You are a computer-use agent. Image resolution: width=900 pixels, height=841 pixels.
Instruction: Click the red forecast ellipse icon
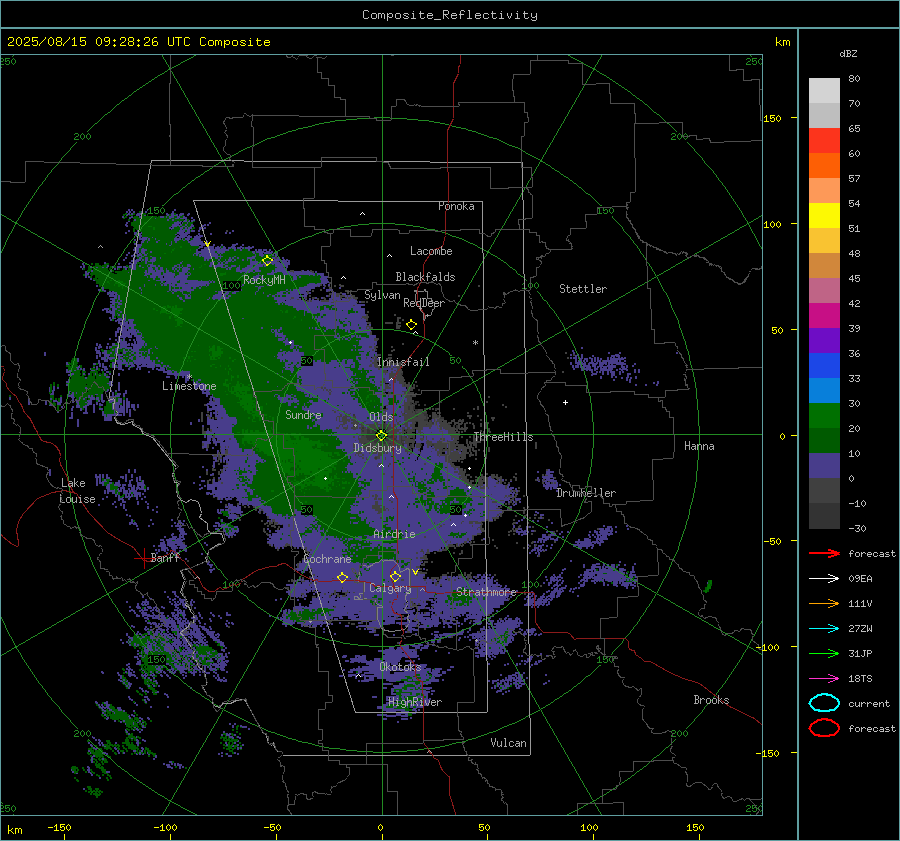click(824, 728)
